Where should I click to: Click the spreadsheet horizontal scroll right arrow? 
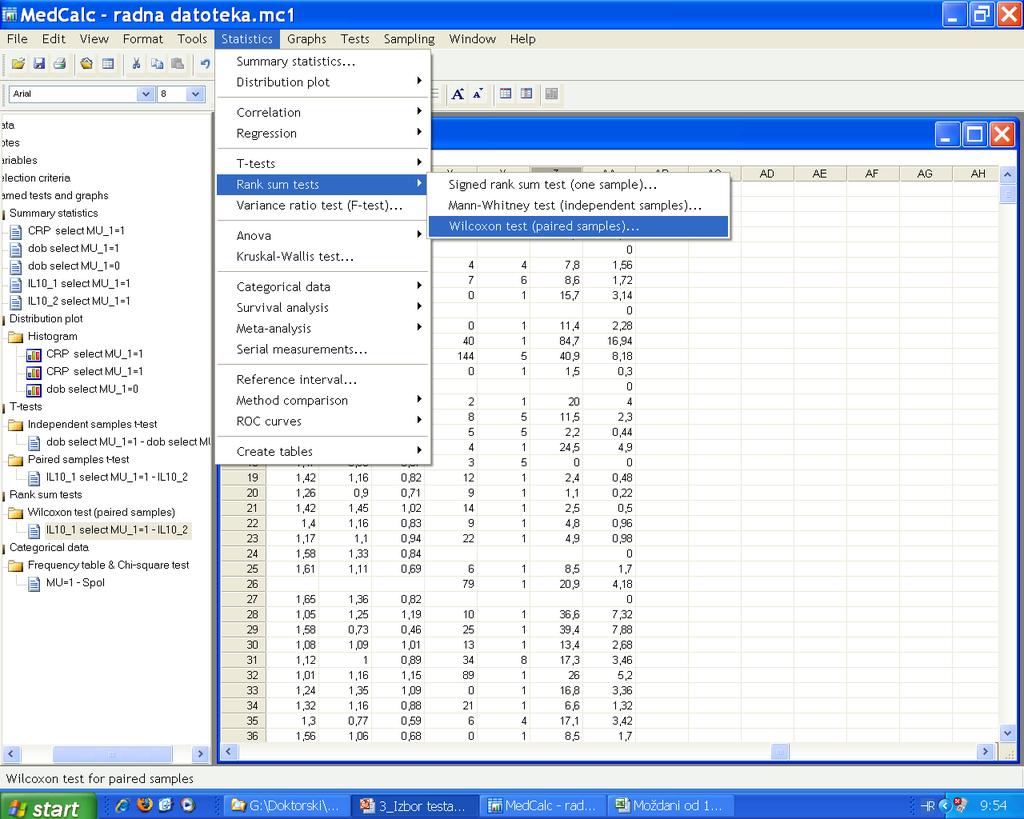click(985, 752)
